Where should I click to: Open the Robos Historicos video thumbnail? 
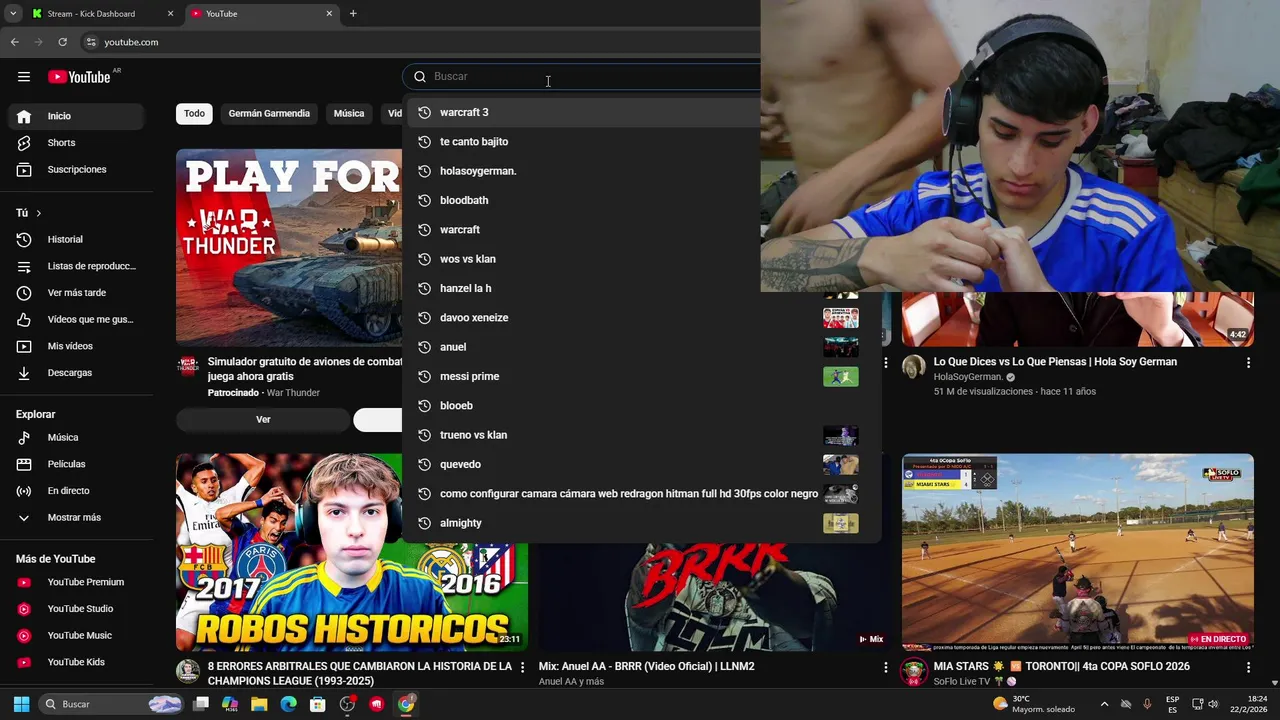(x=352, y=552)
